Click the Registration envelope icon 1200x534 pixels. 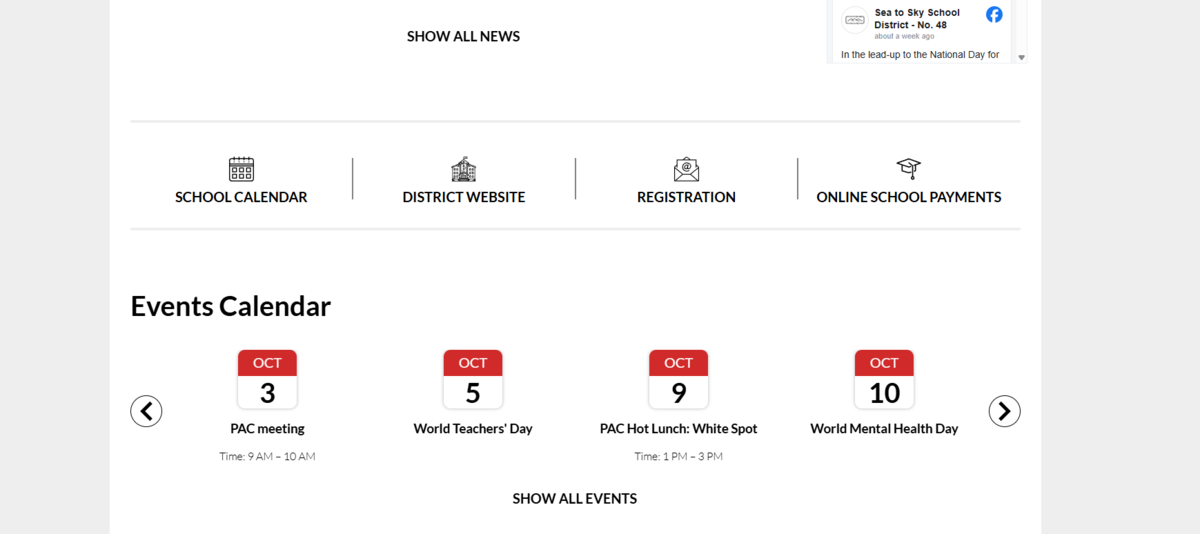(x=686, y=169)
